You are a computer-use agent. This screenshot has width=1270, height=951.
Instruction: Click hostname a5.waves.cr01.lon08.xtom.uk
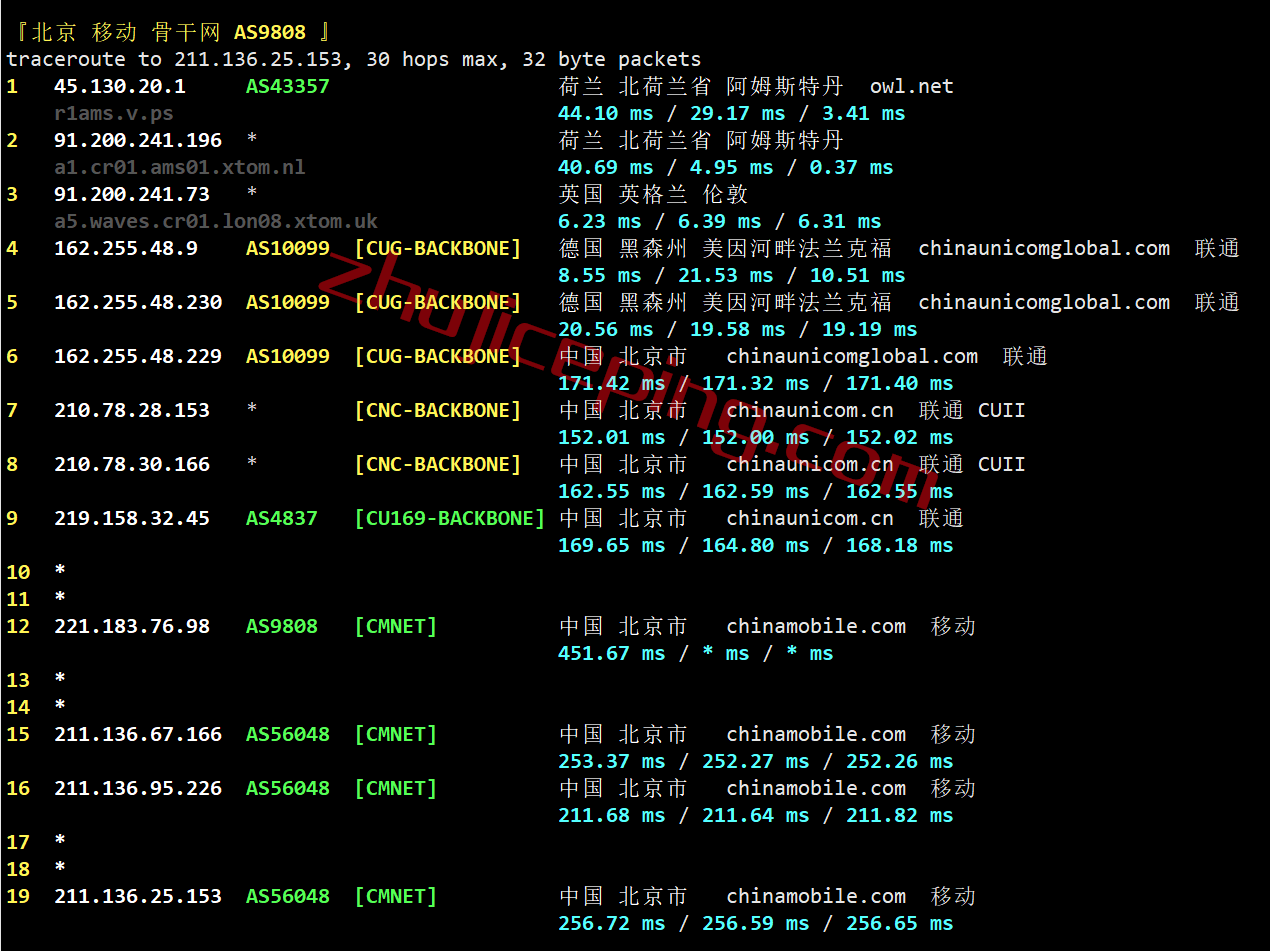[216, 221]
